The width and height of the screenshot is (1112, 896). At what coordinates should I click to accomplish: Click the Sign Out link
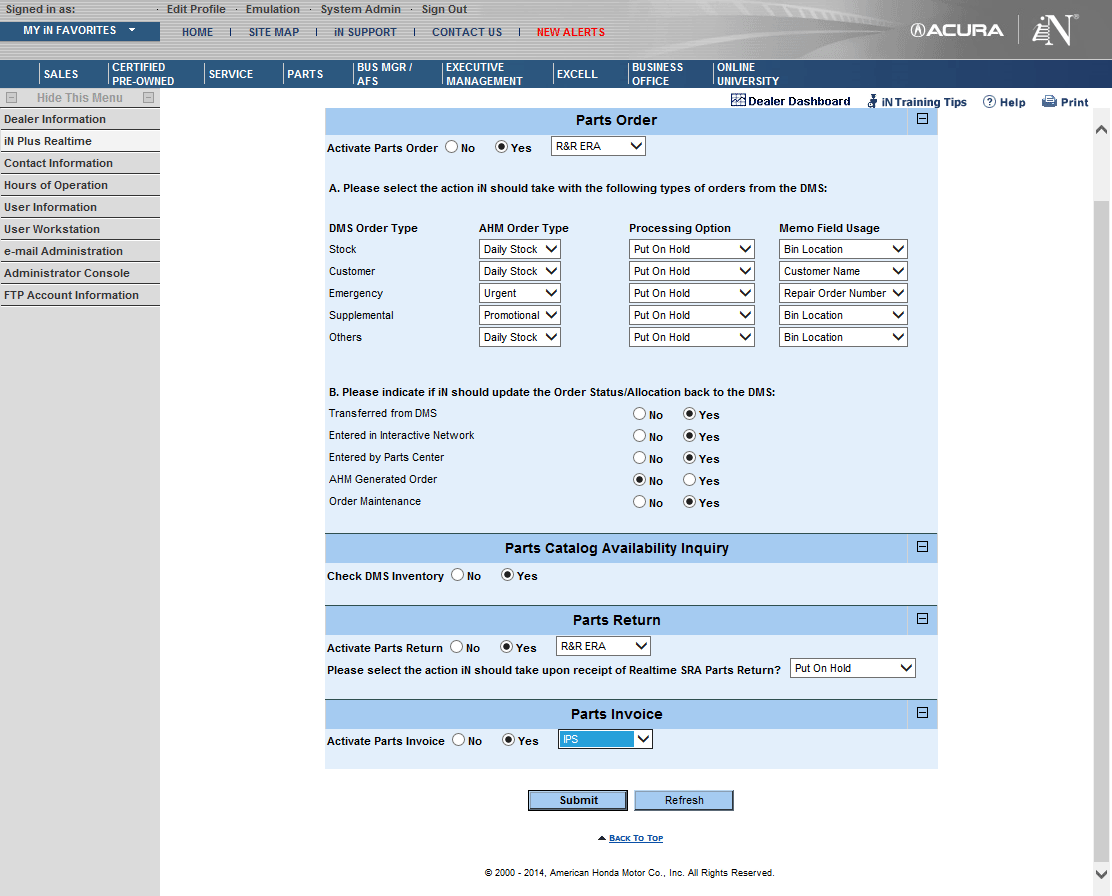444,9
